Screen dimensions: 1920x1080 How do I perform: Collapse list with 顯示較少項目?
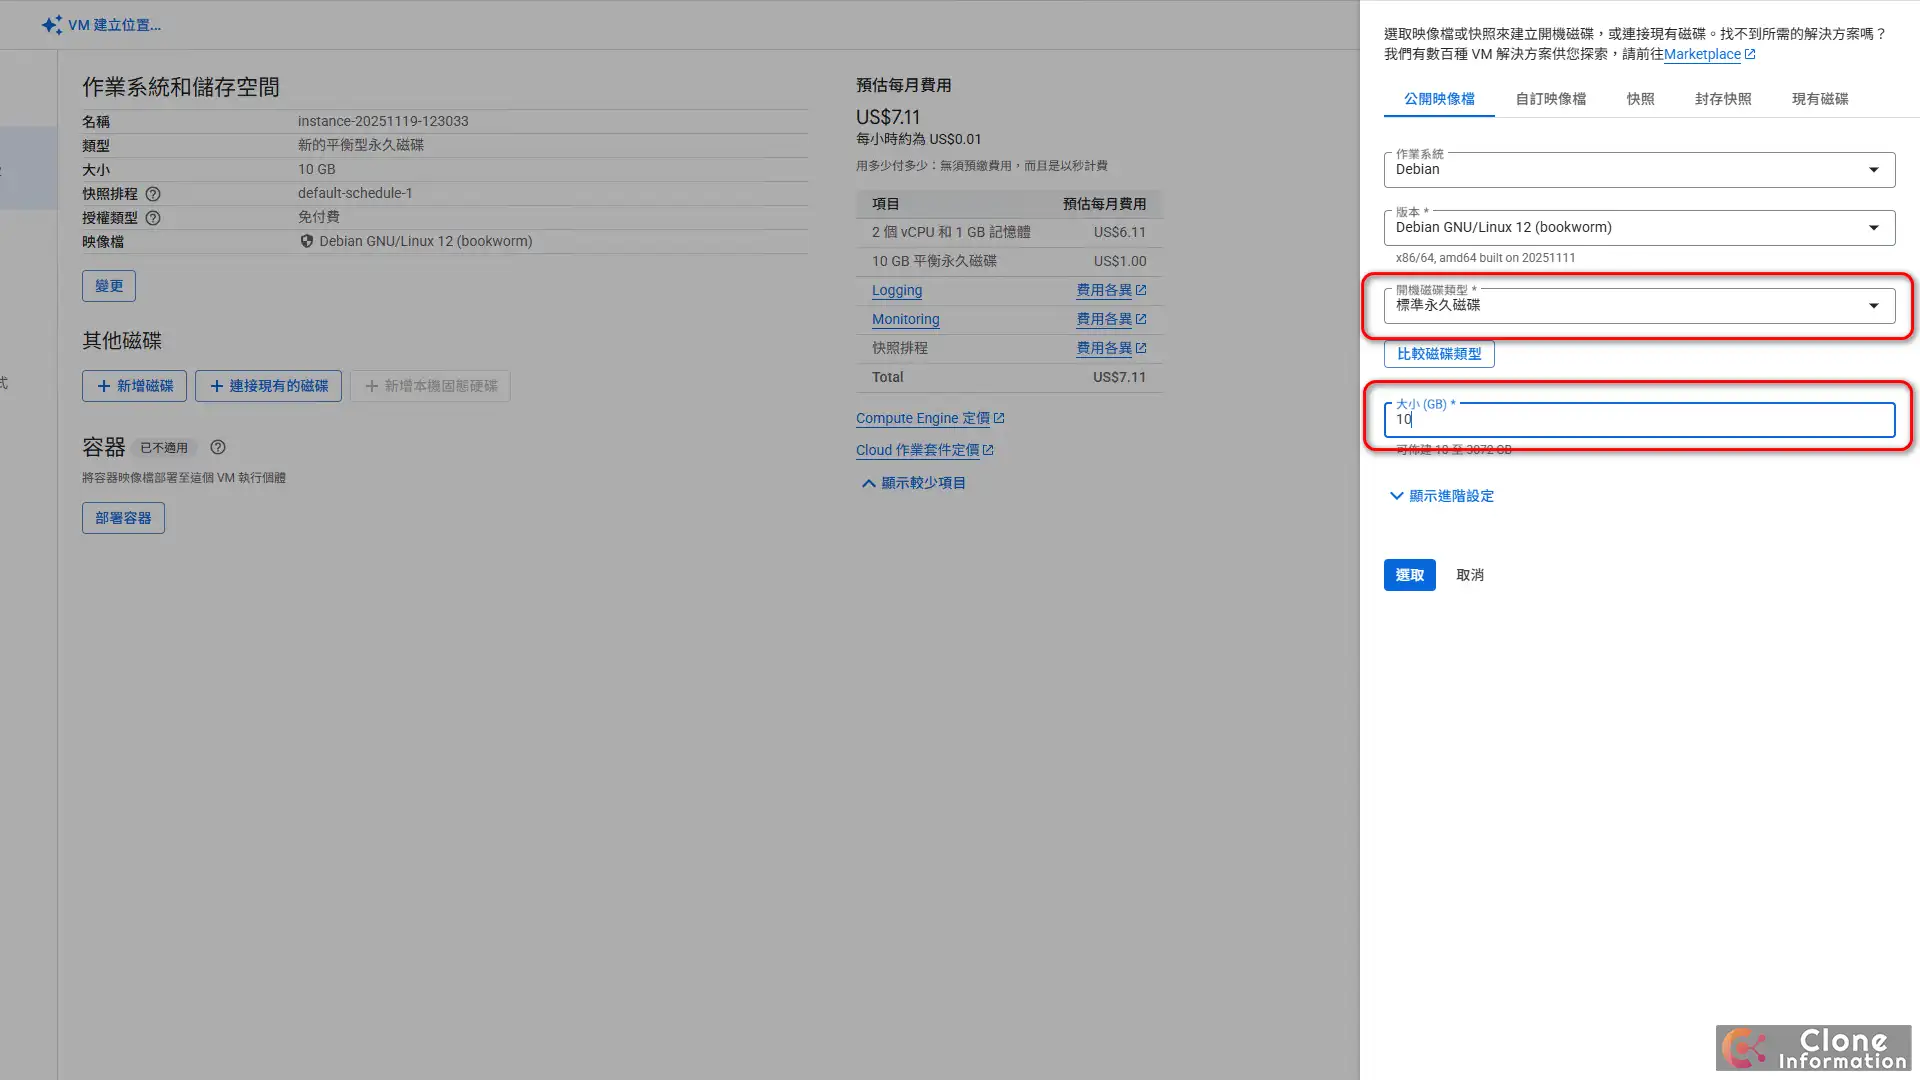tap(913, 483)
